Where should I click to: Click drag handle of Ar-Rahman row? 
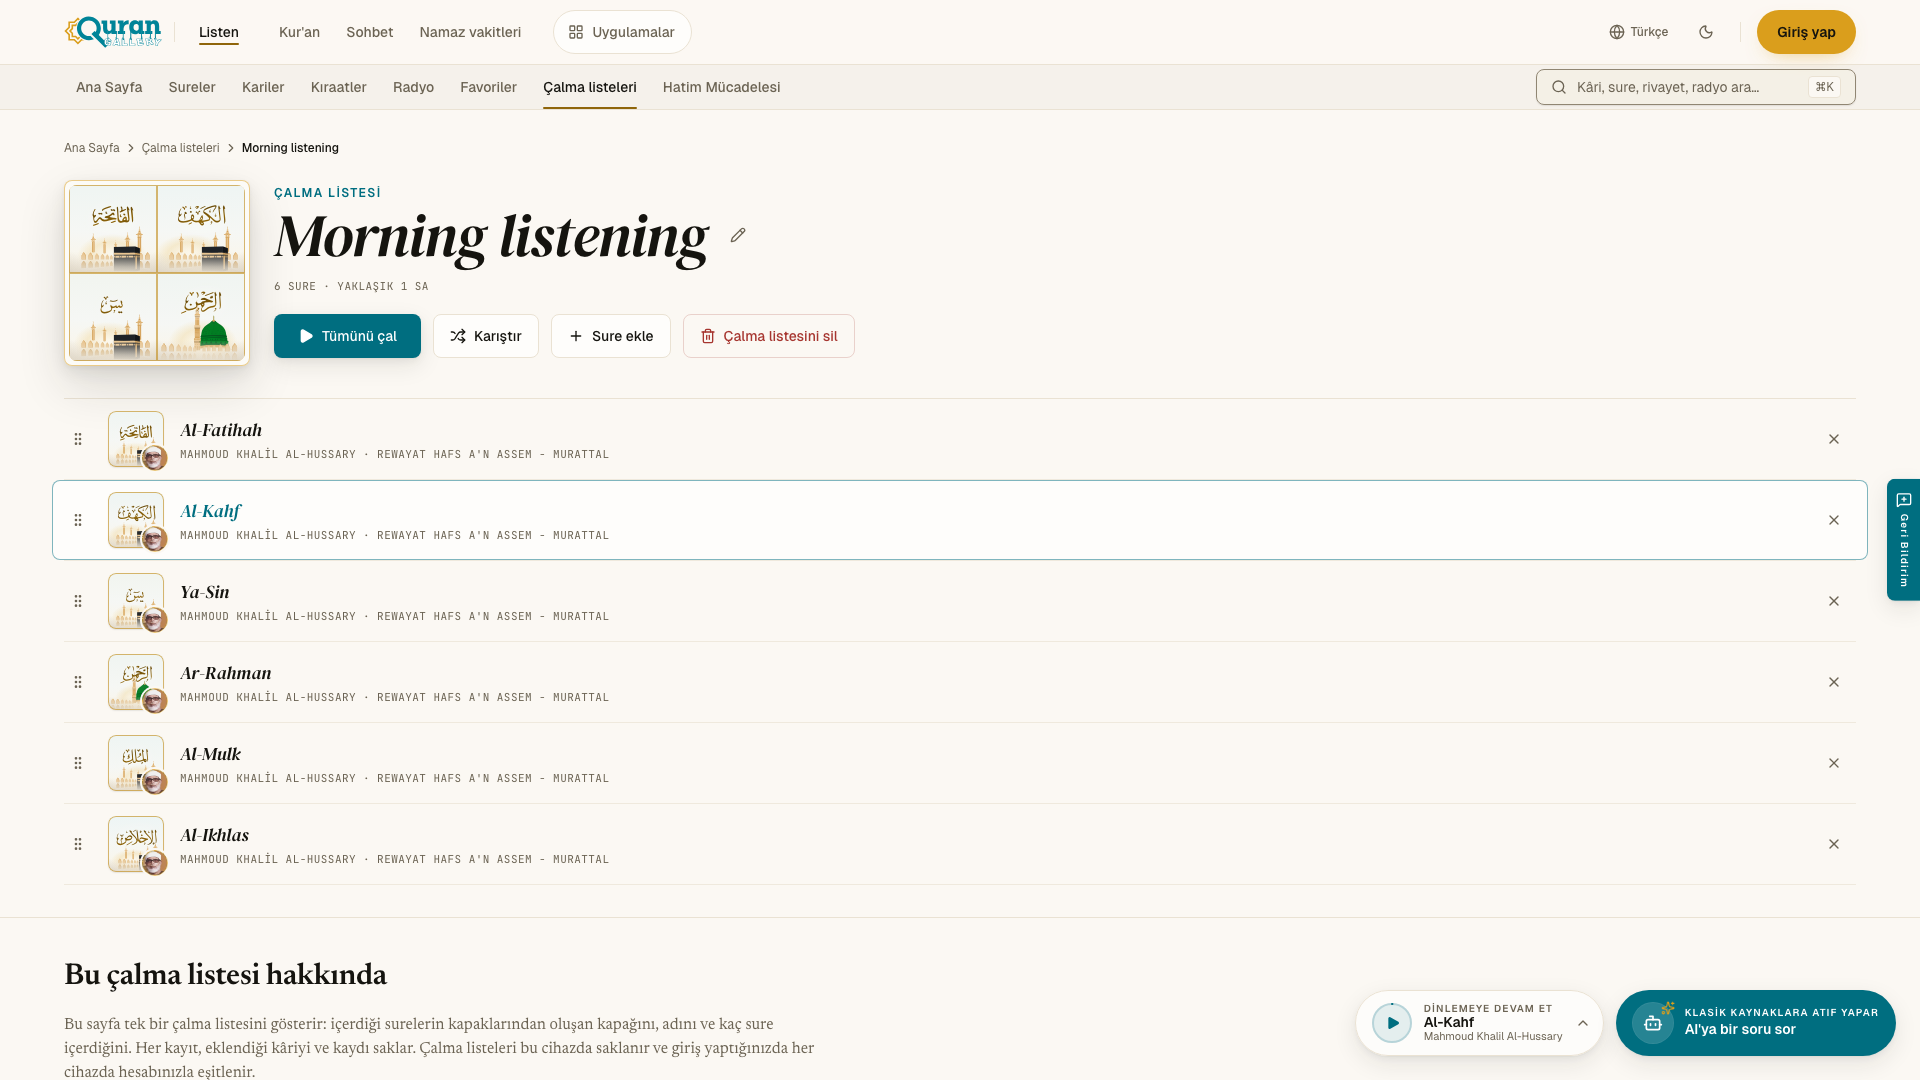[78, 682]
